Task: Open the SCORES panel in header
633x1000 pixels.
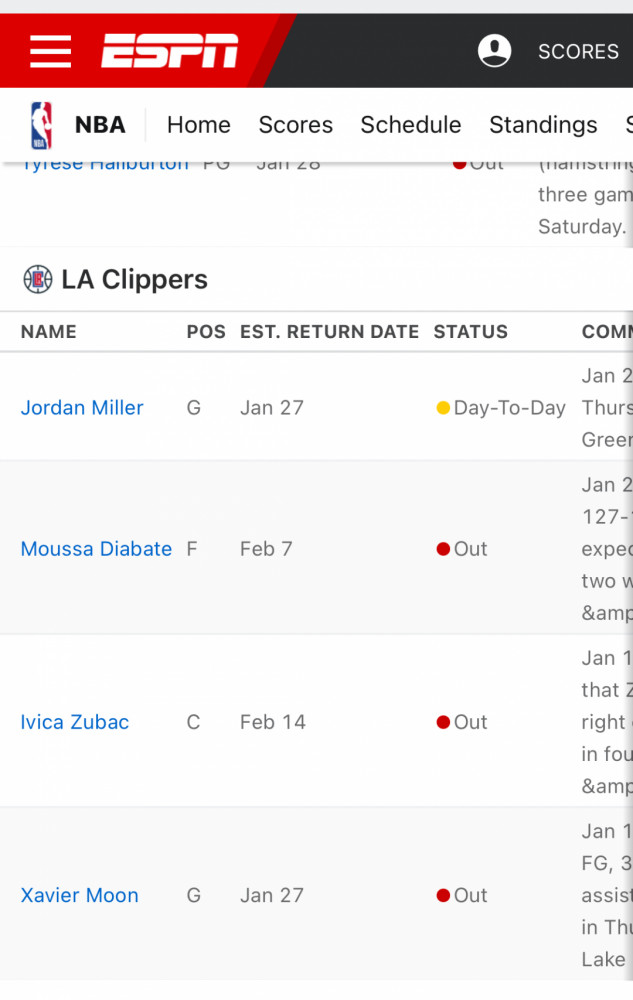Action: tap(578, 51)
